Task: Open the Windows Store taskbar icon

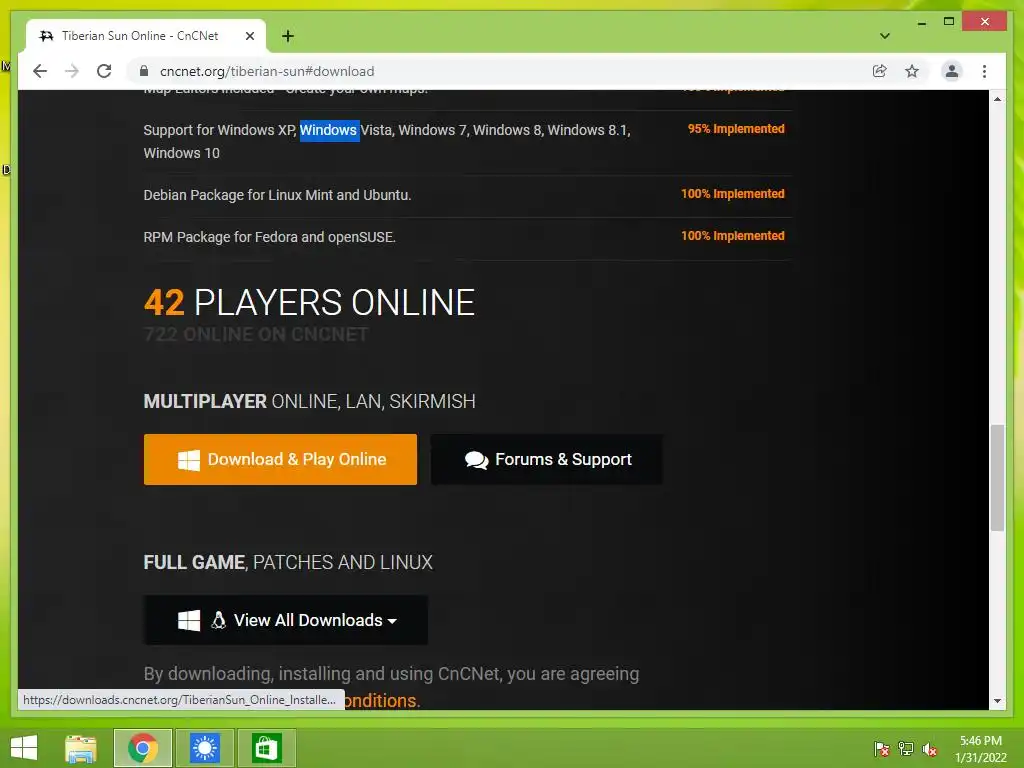Action: pos(266,748)
